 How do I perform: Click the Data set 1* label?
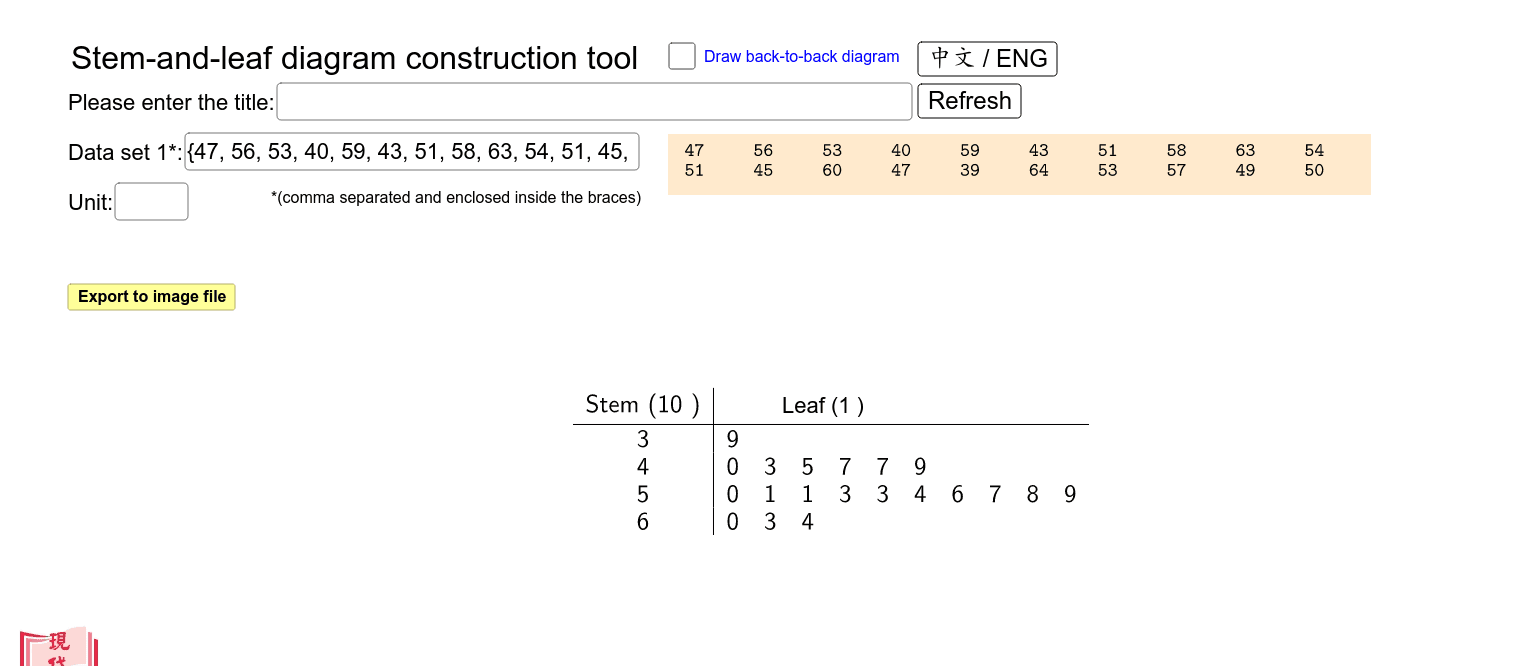(126, 153)
